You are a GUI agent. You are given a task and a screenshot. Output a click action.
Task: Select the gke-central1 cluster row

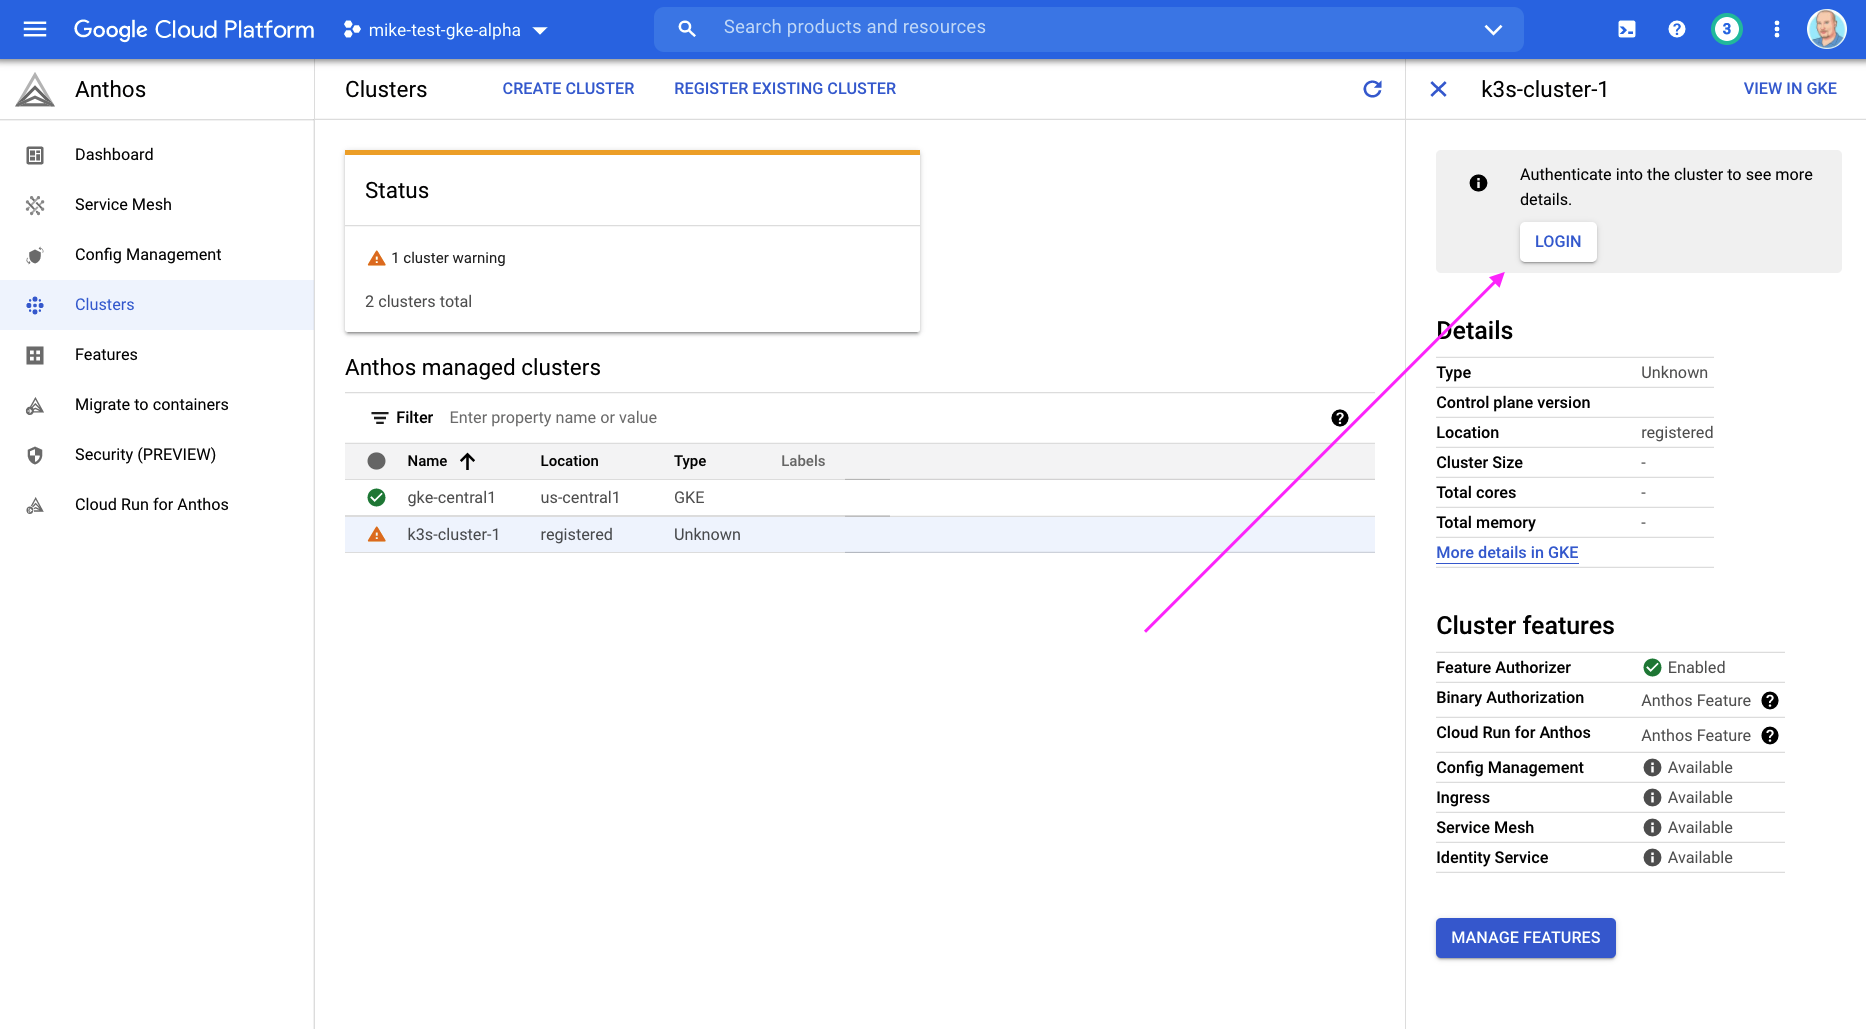point(860,498)
